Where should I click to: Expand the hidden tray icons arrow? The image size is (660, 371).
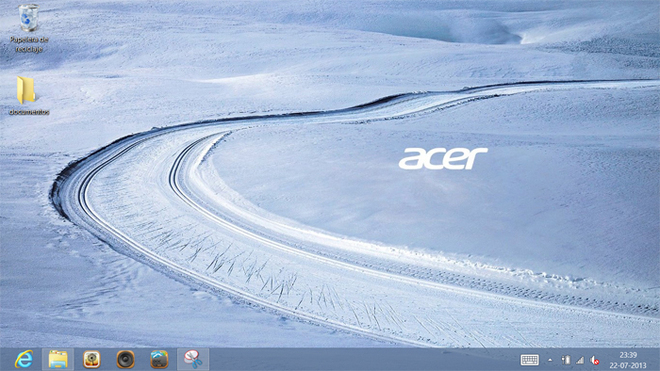pyautogui.click(x=550, y=360)
